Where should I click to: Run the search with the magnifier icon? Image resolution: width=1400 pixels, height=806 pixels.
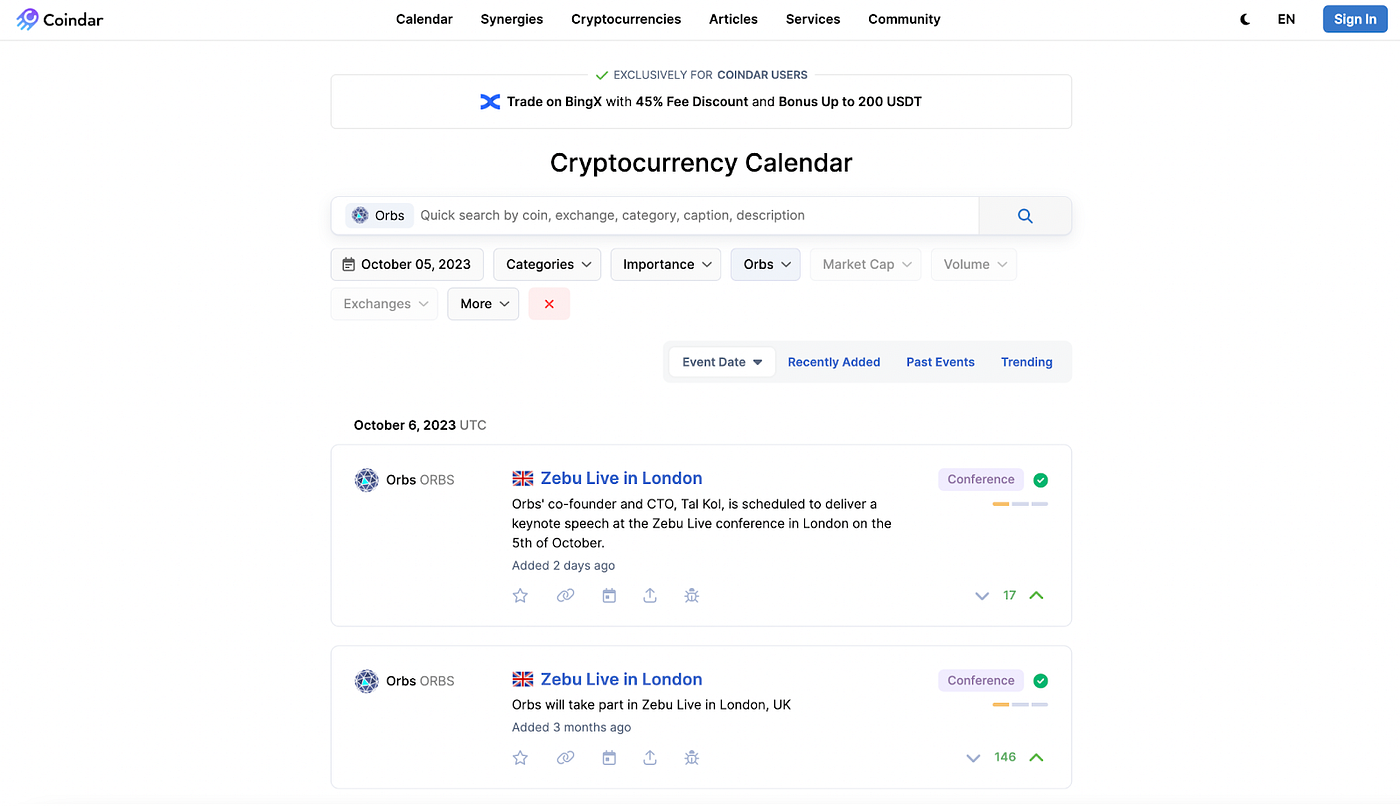[1024, 215]
